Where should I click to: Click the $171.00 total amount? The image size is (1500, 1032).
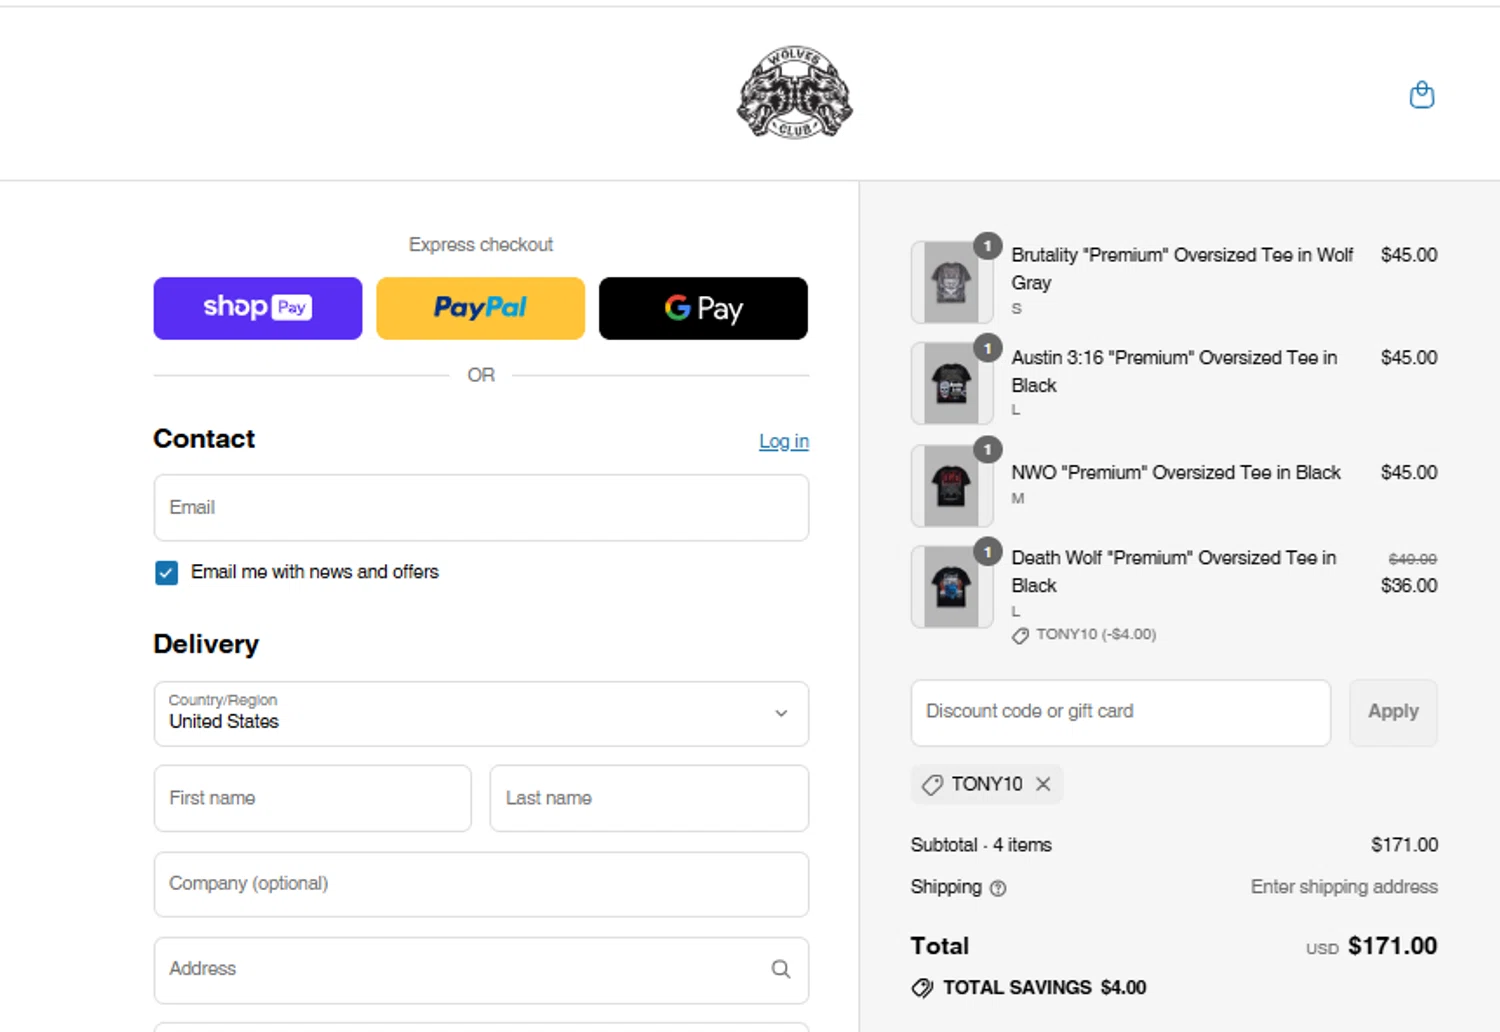click(x=1392, y=946)
